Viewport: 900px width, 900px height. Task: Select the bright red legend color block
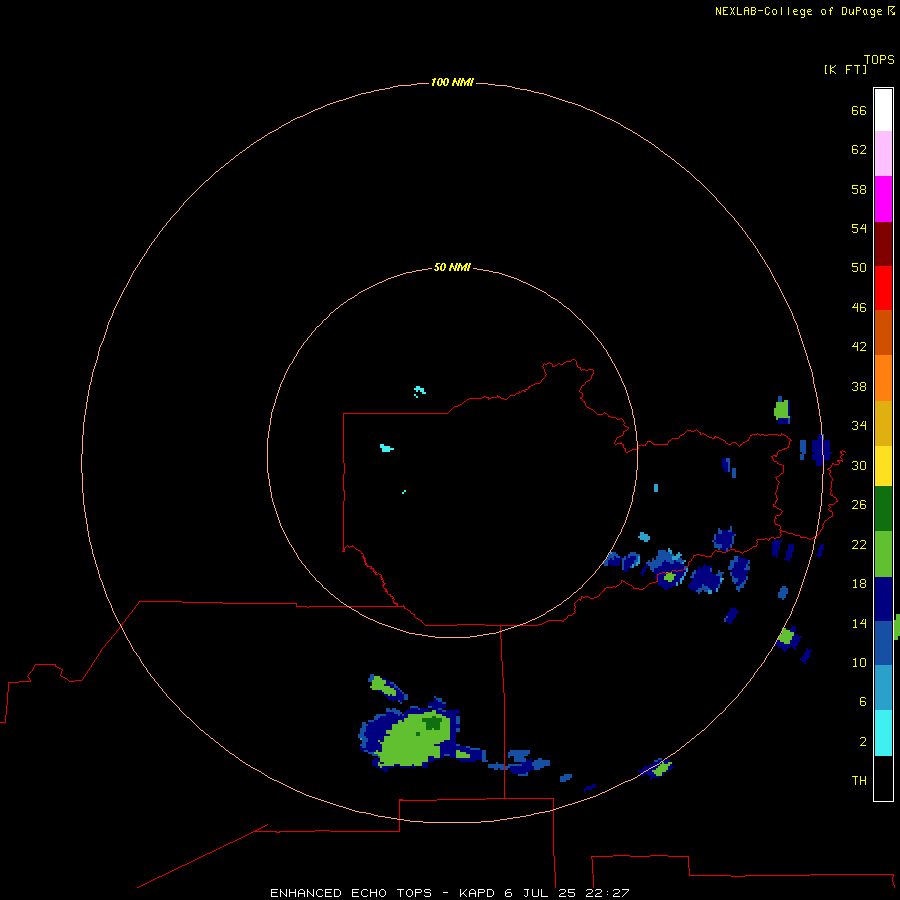pos(883,288)
